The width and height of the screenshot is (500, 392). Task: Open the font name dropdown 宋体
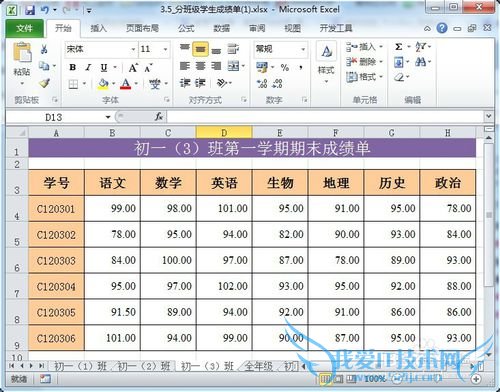point(133,49)
